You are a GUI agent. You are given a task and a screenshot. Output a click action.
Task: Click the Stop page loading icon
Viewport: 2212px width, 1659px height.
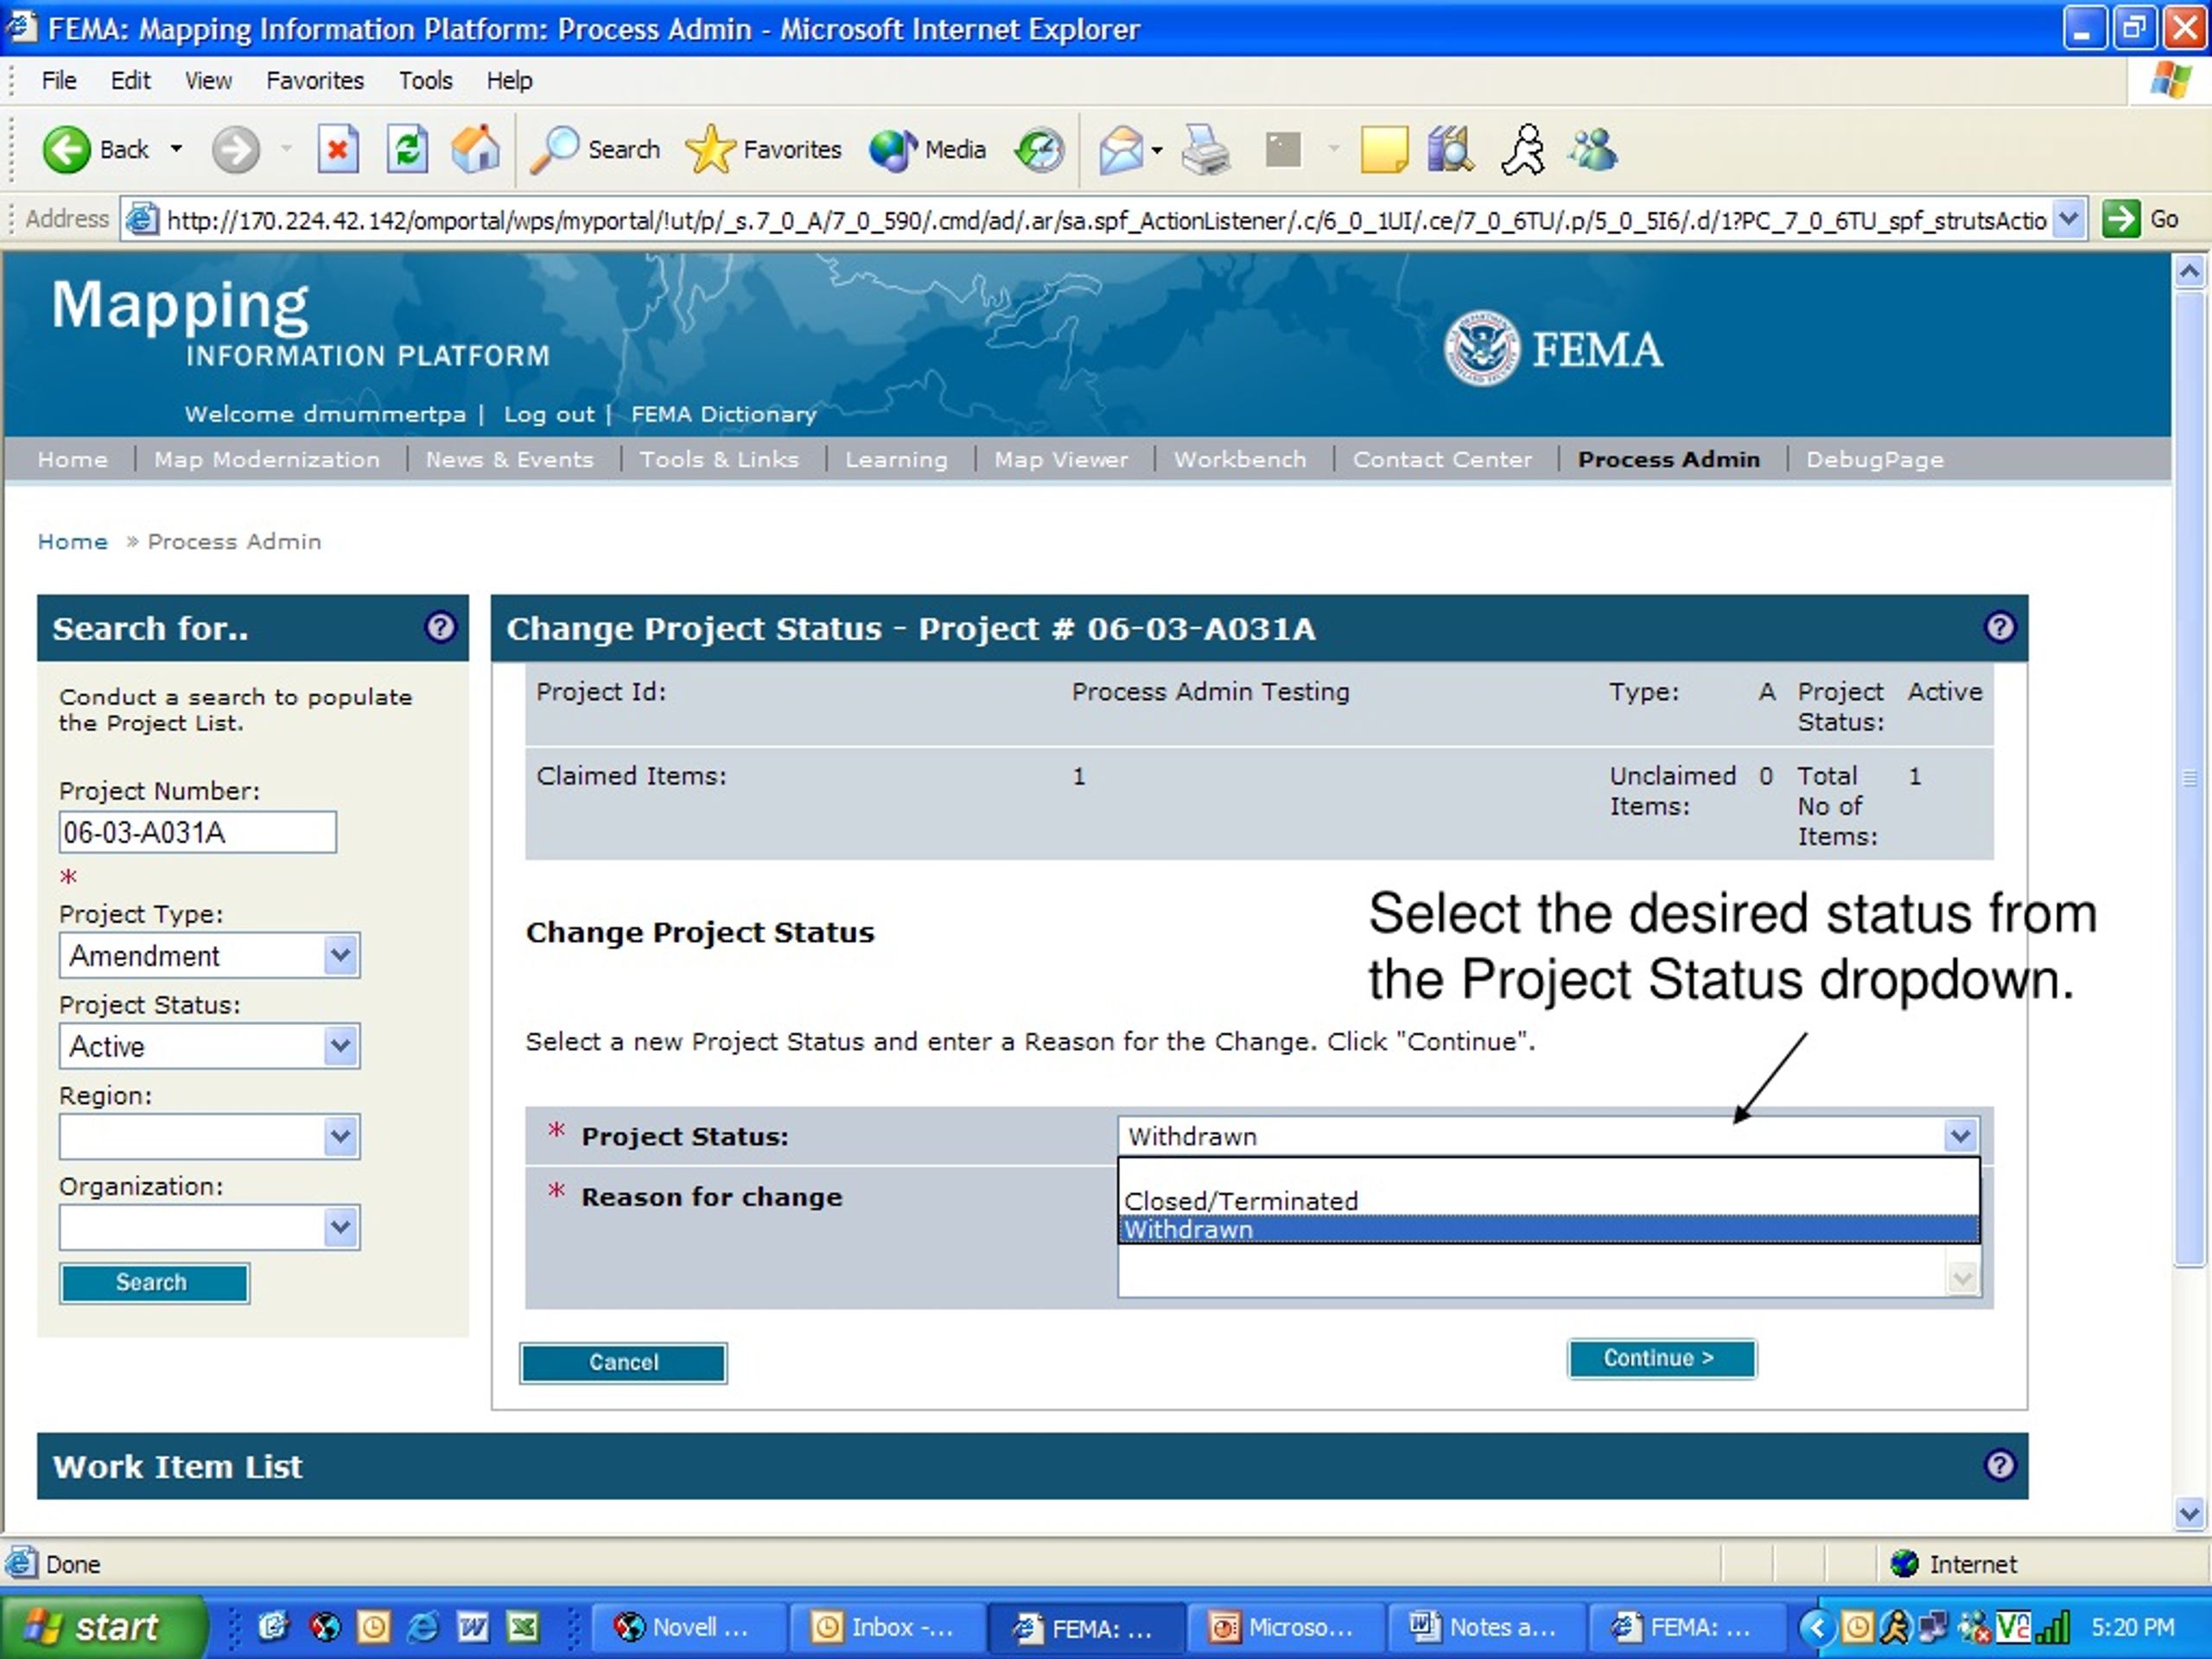tap(338, 151)
